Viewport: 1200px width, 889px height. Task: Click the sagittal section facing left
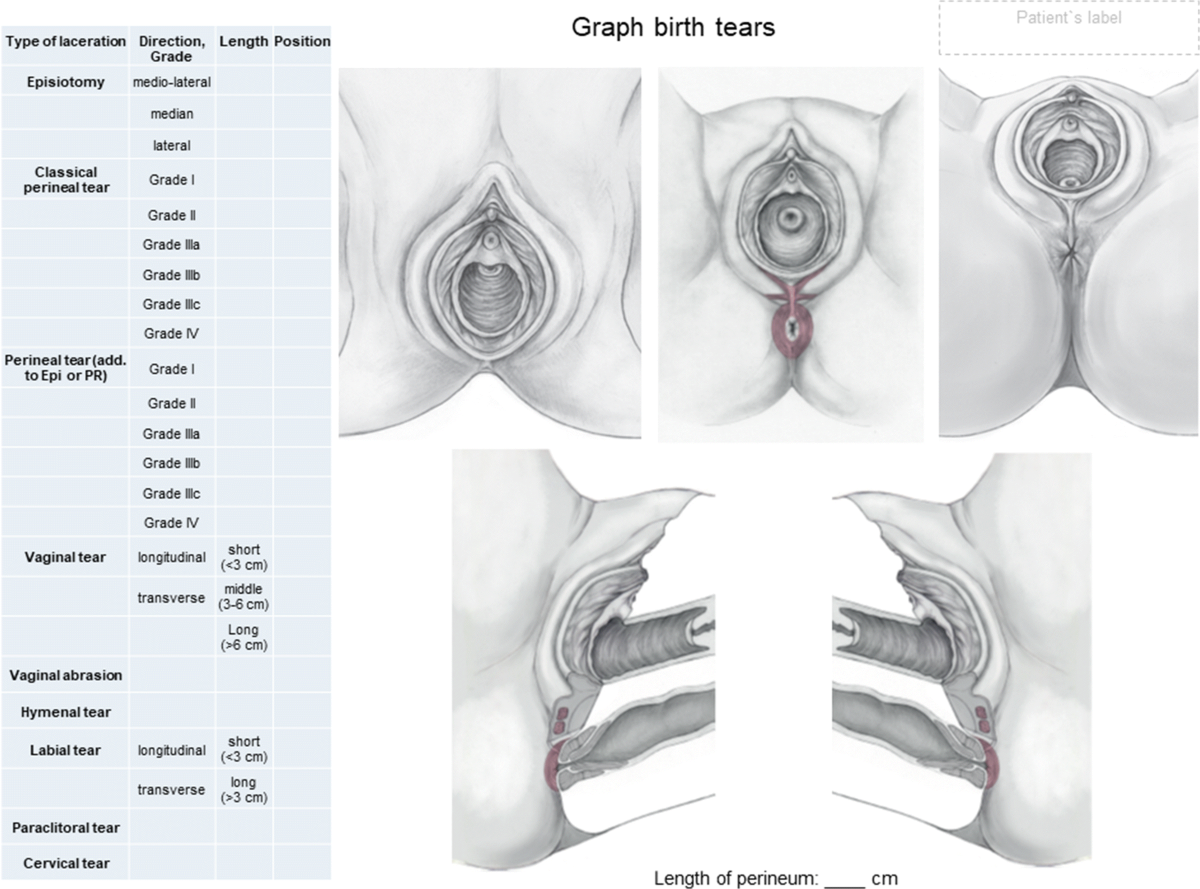(962, 660)
